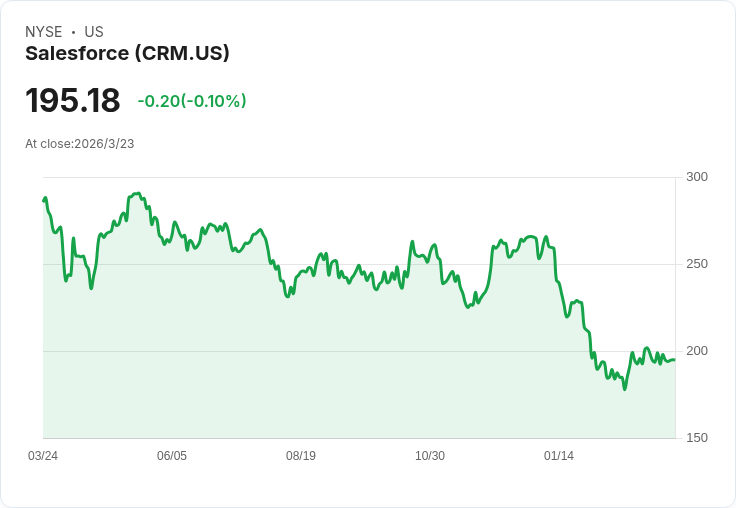The width and height of the screenshot is (736, 508).
Task: Select the 03/24 date on x-axis
Action: click(x=43, y=456)
